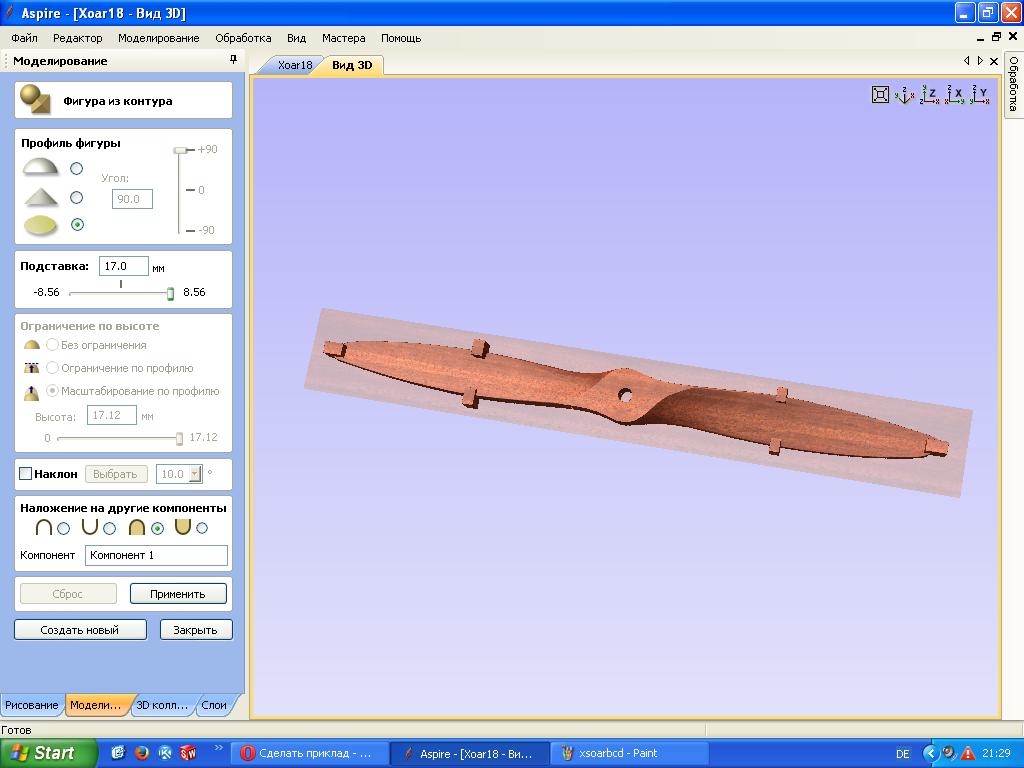Select flat profile radio button

pyautogui.click(x=77, y=225)
